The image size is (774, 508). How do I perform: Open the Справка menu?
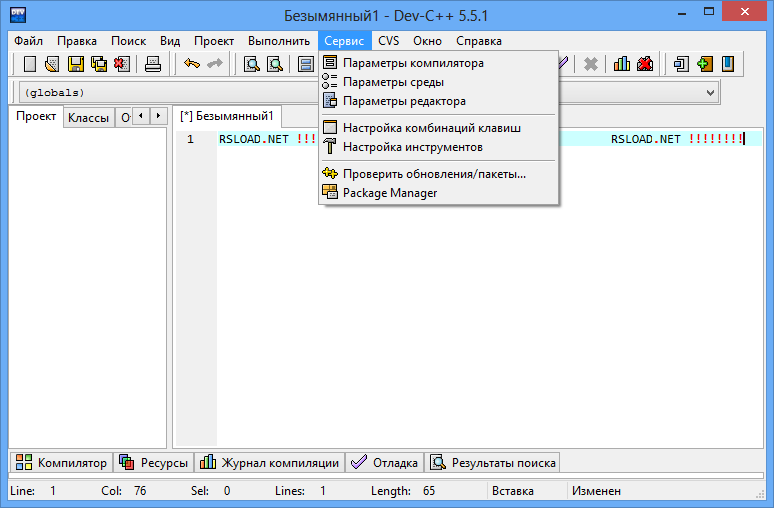coord(479,41)
